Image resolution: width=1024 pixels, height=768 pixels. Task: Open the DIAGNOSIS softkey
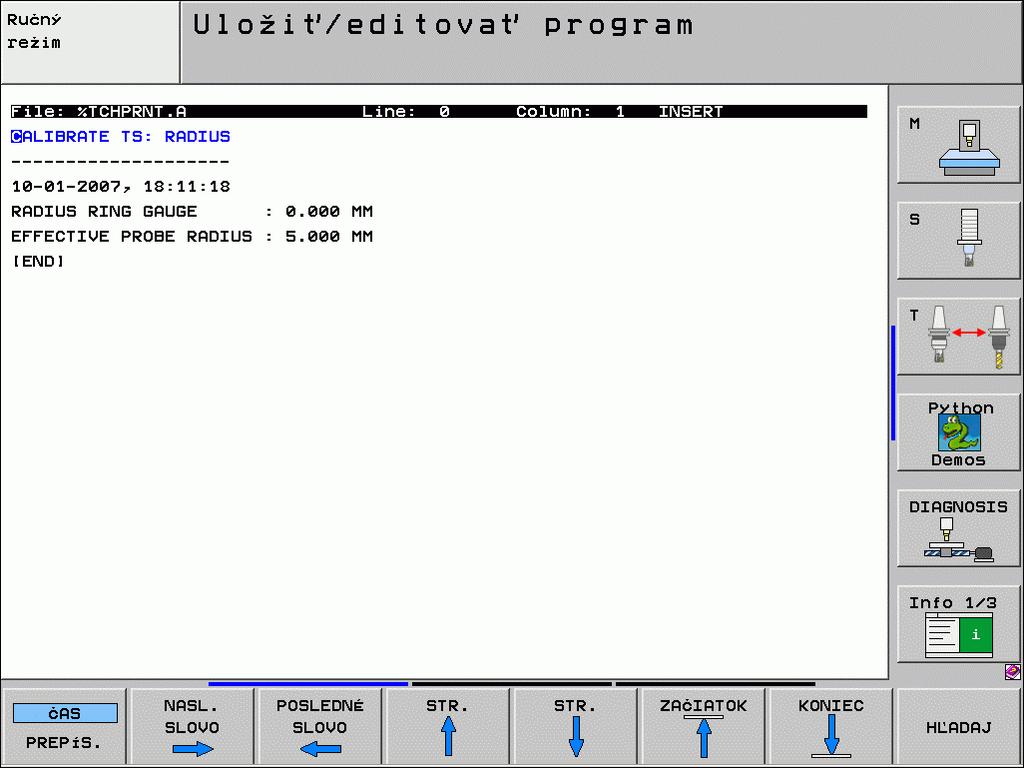(x=958, y=529)
